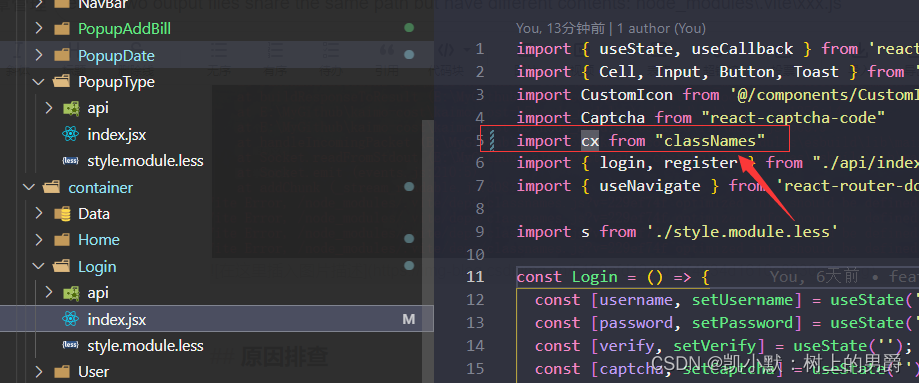
Task: Click the api folder icon under PopupType
Action: click(71, 108)
